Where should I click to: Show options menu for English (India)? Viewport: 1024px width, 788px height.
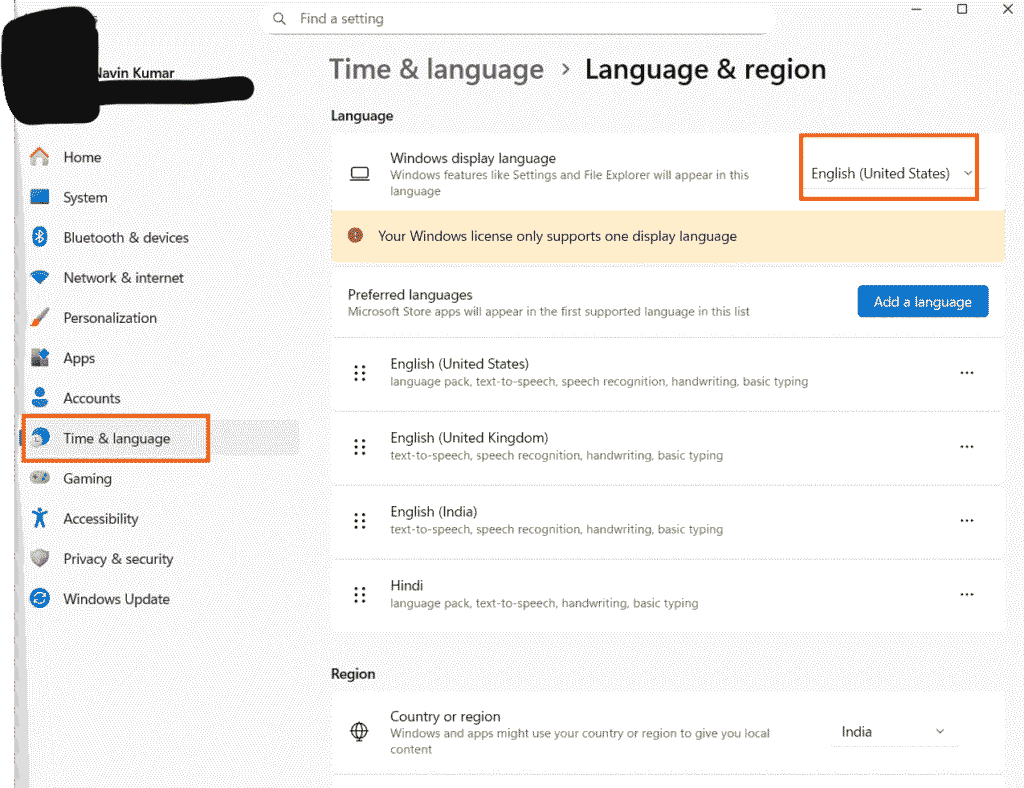click(x=966, y=521)
